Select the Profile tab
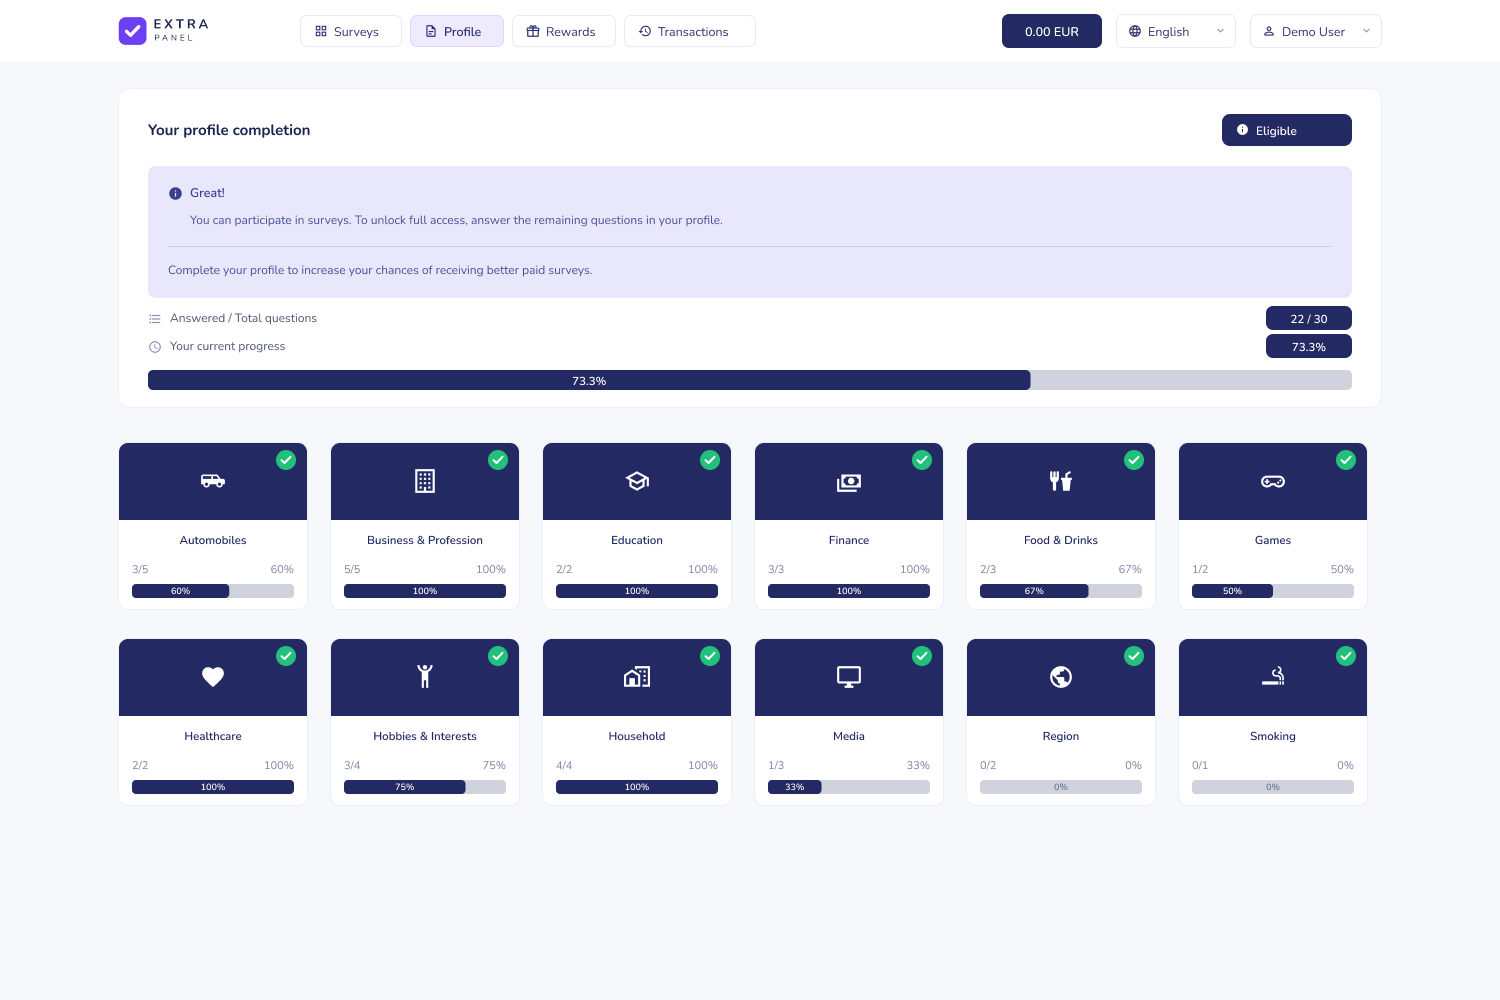This screenshot has width=1500, height=1000. 457,31
